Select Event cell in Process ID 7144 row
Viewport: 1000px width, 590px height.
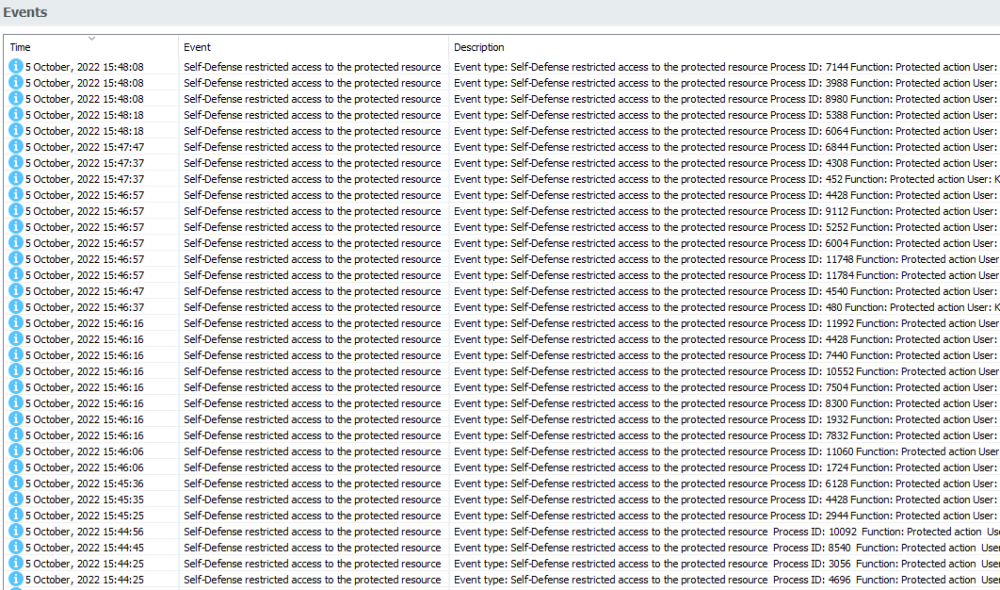pyautogui.click(x=312, y=66)
